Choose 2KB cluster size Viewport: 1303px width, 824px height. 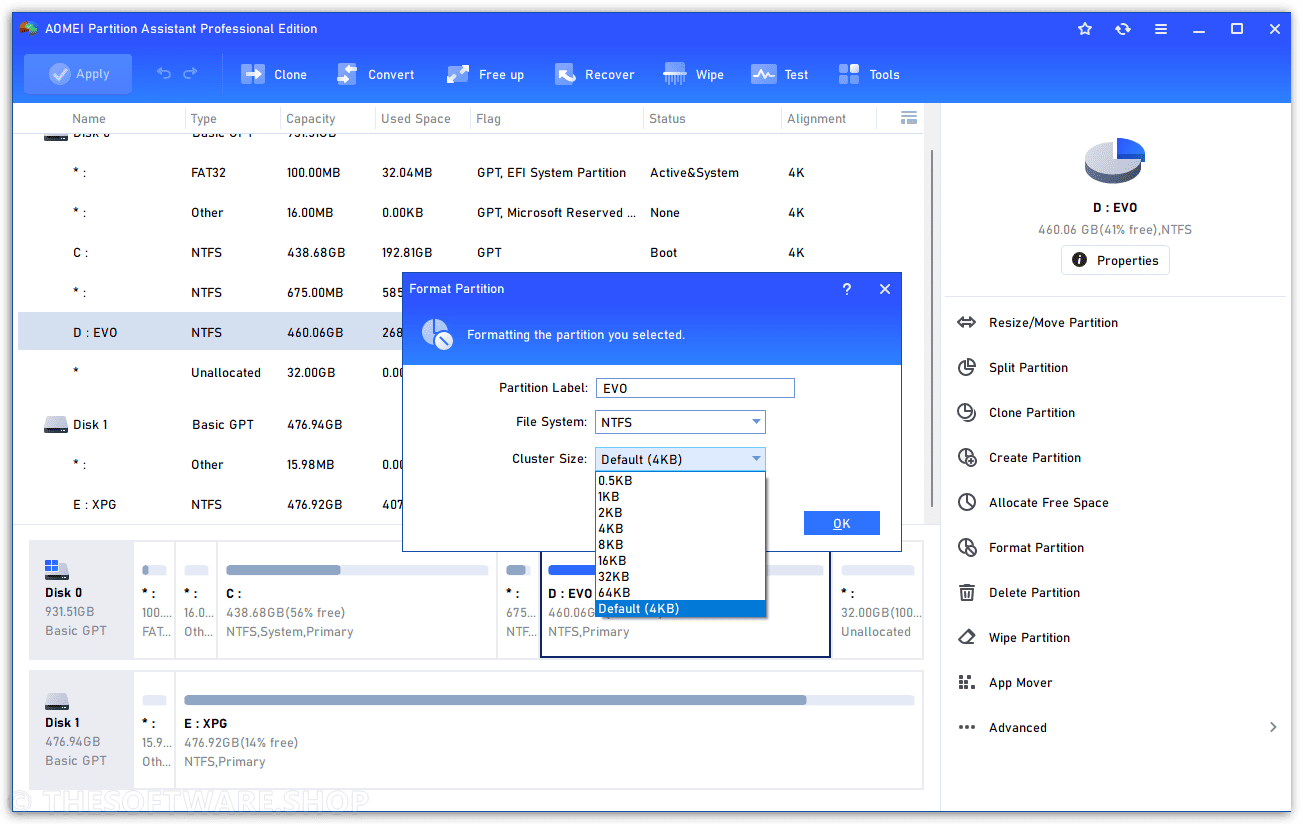pyautogui.click(x=681, y=512)
